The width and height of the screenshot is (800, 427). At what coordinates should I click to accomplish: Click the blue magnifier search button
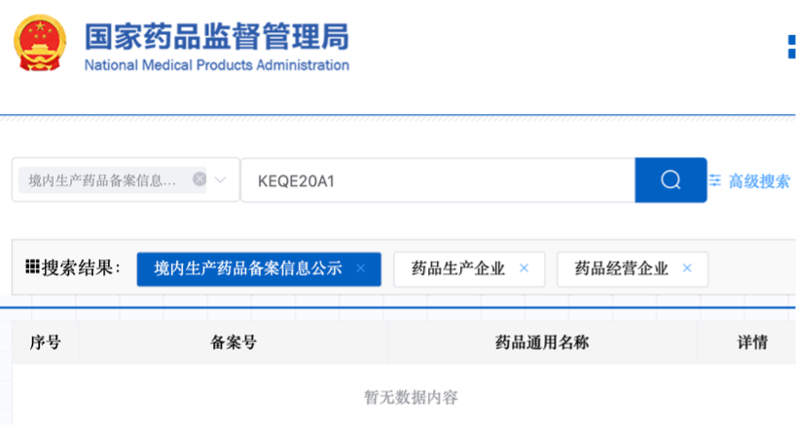coord(670,180)
